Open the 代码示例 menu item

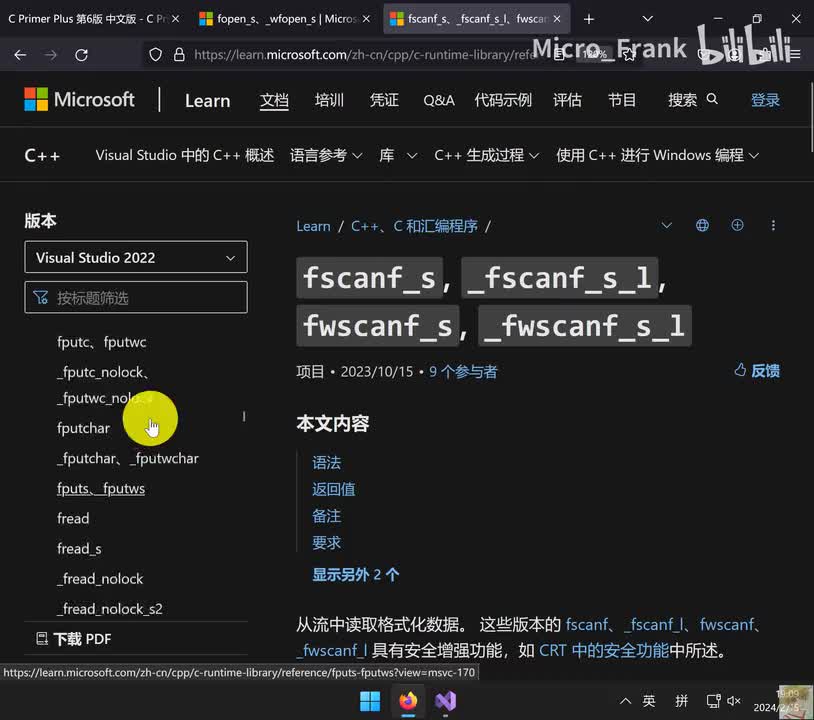coord(503,100)
